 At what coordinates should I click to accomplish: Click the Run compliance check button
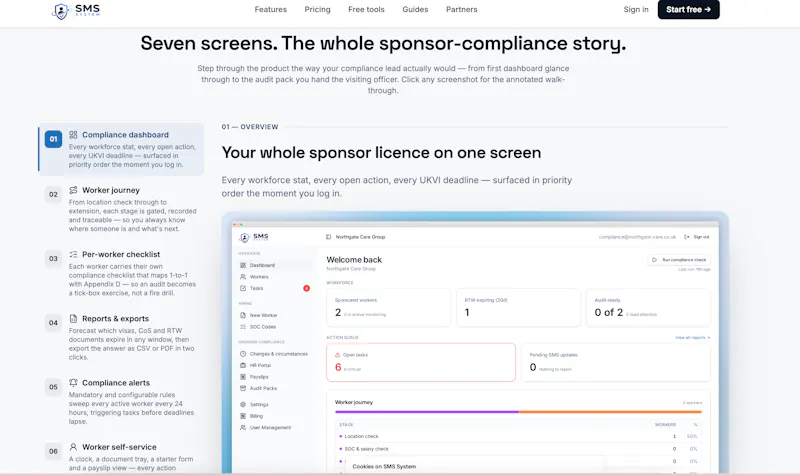coord(679,260)
